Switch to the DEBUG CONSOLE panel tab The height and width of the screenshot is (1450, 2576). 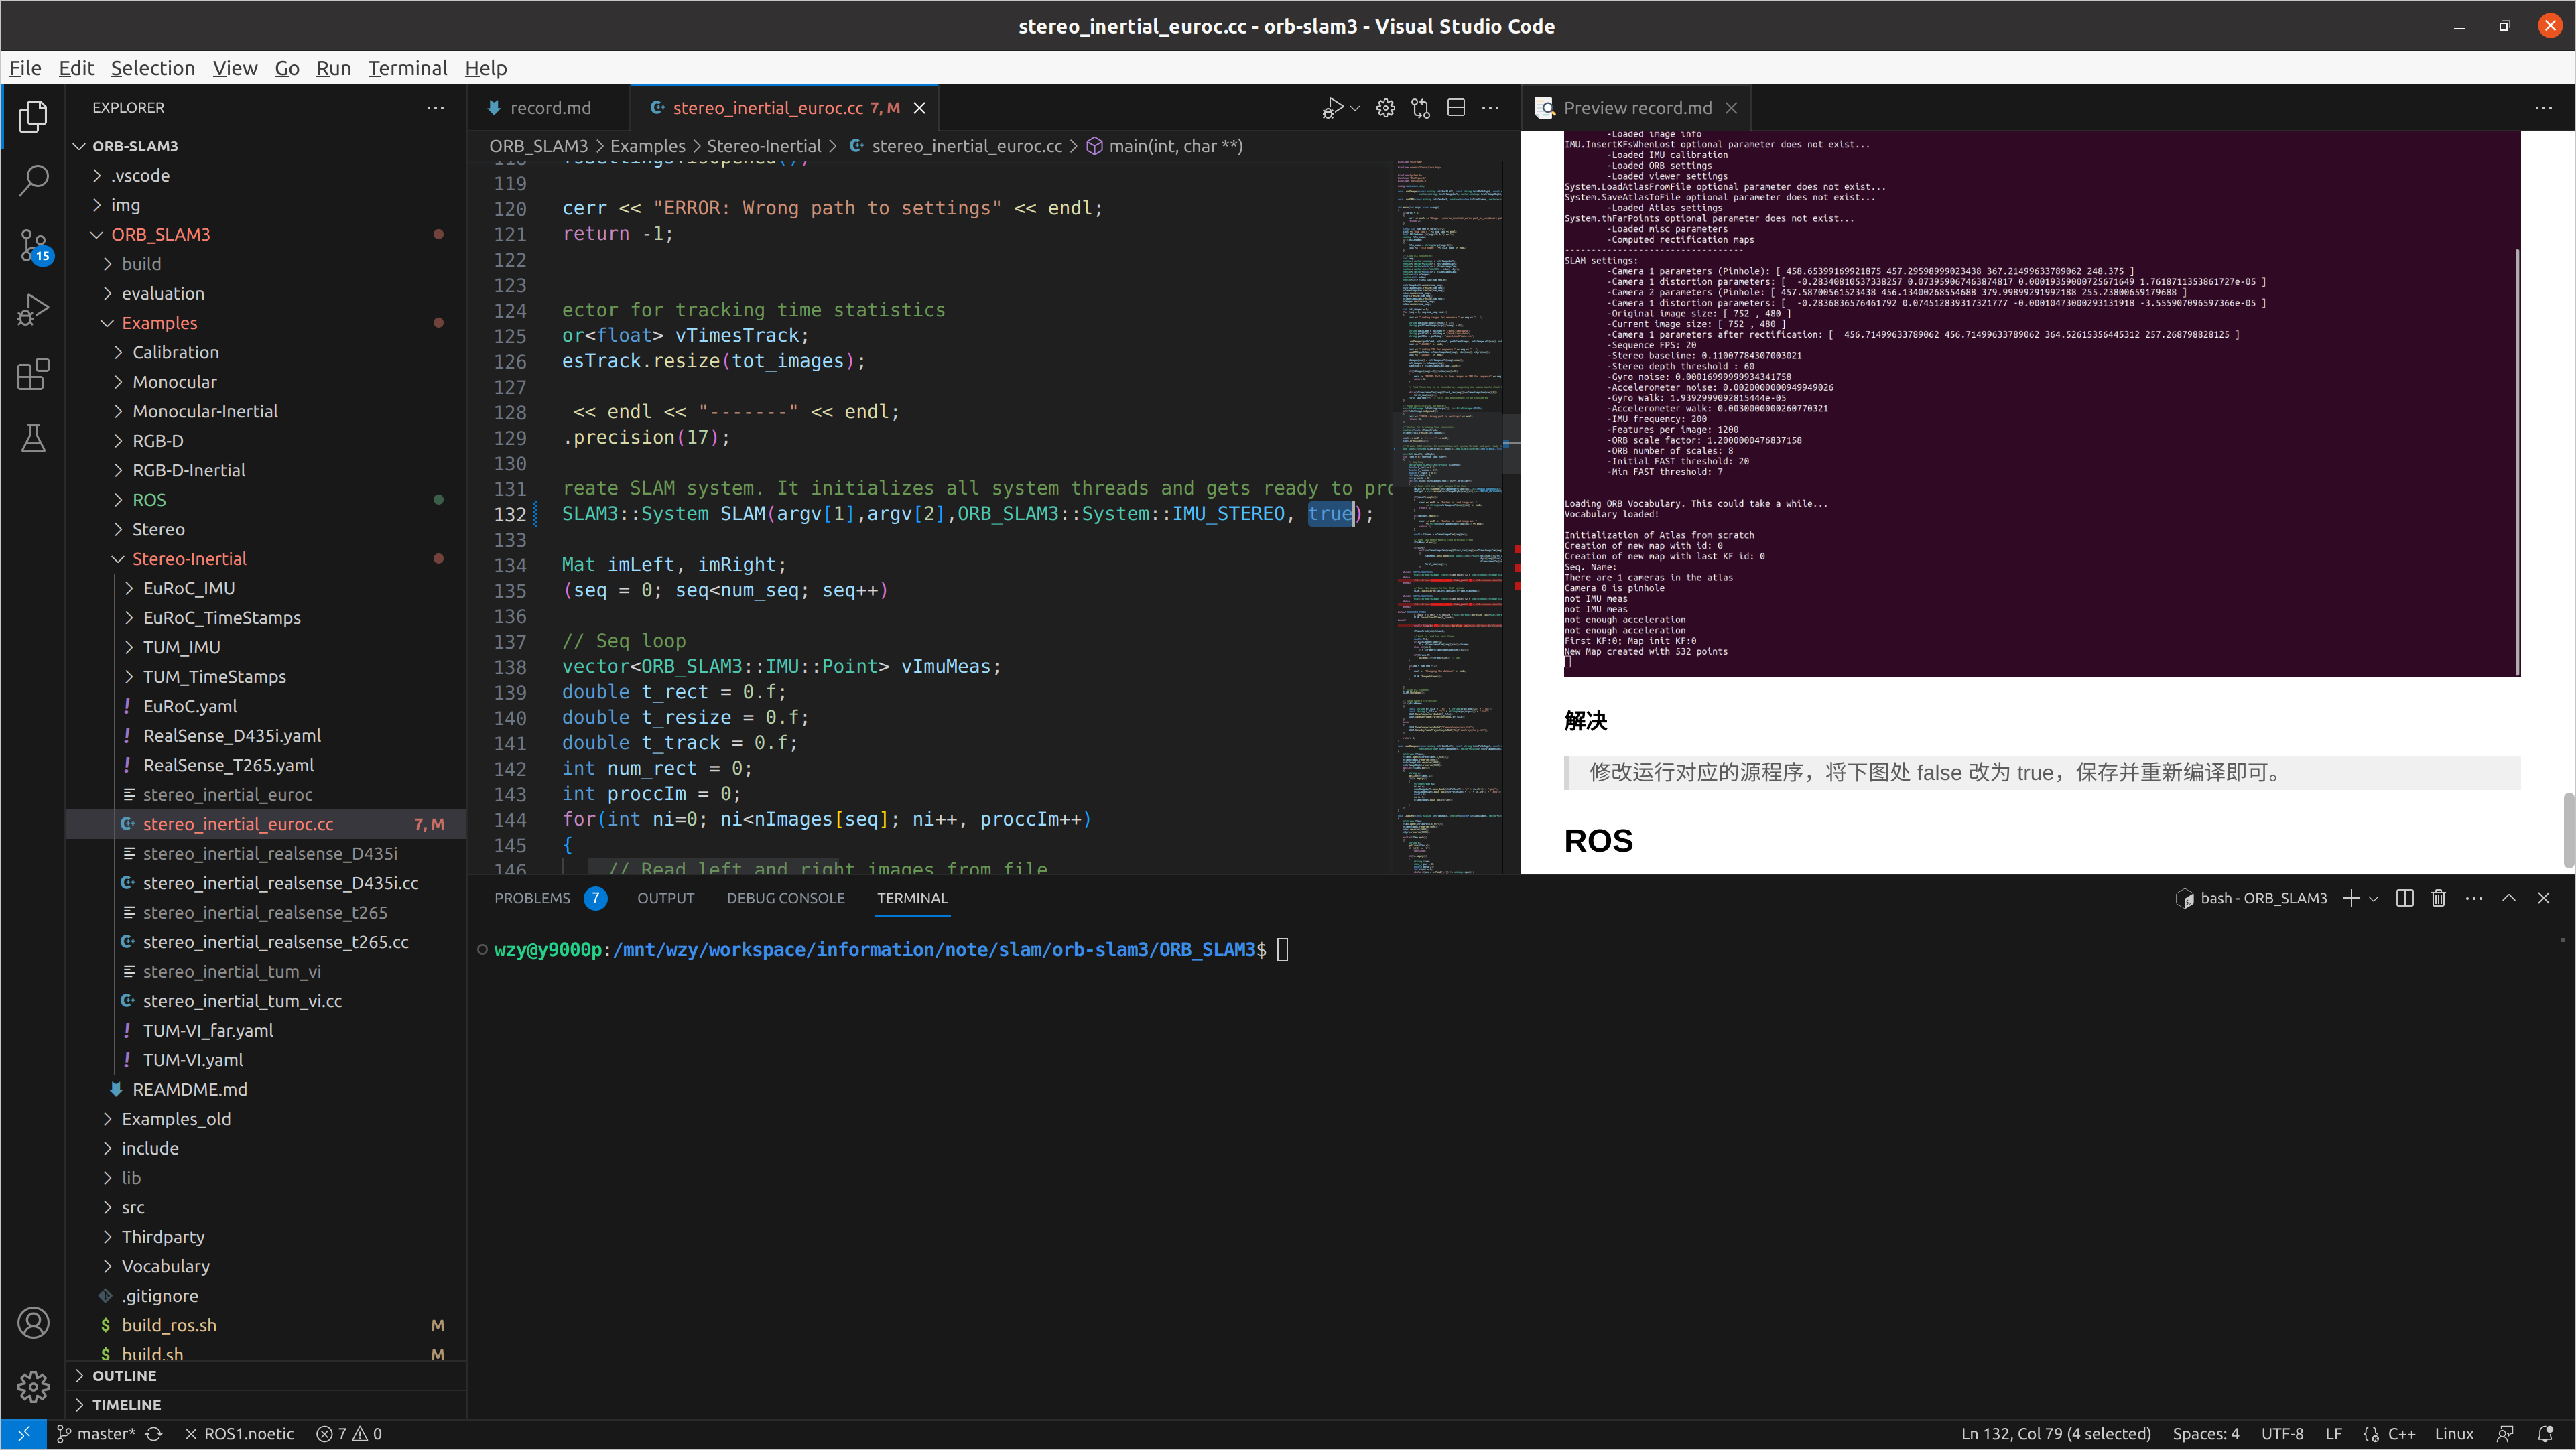tap(785, 898)
